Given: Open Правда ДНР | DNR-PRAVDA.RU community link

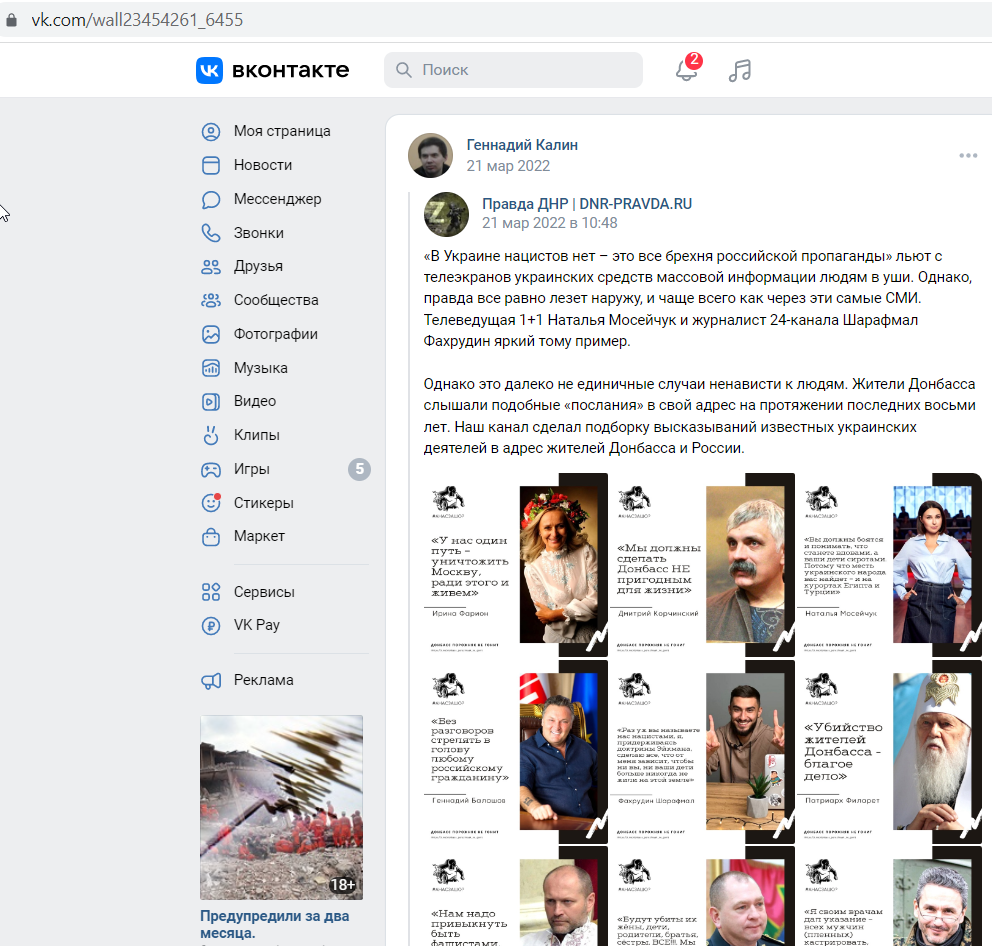Looking at the screenshot, I should (x=587, y=204).
